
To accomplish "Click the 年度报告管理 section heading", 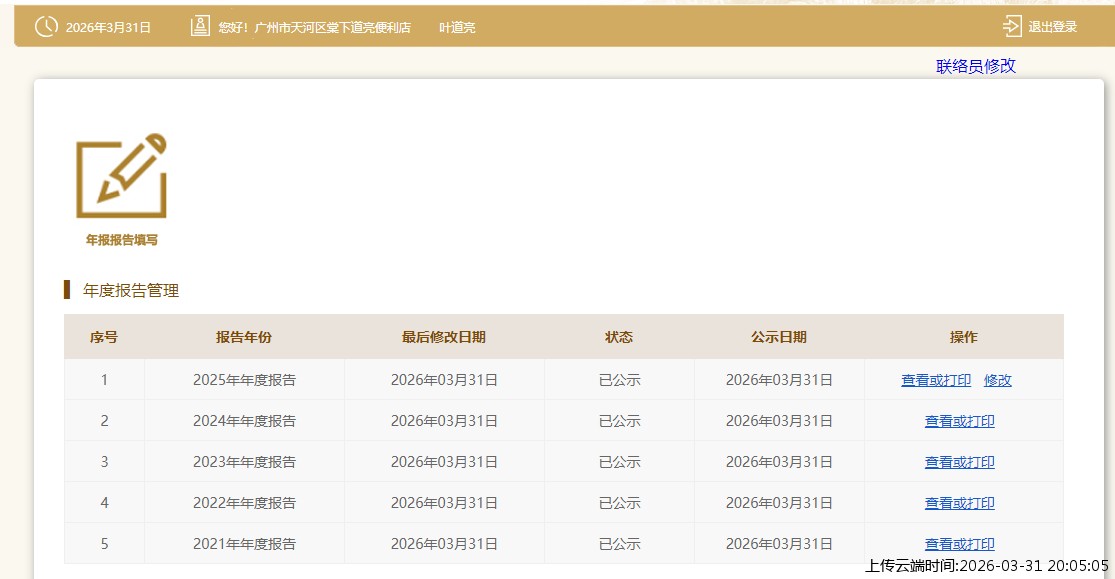I will tap(131, 291).
